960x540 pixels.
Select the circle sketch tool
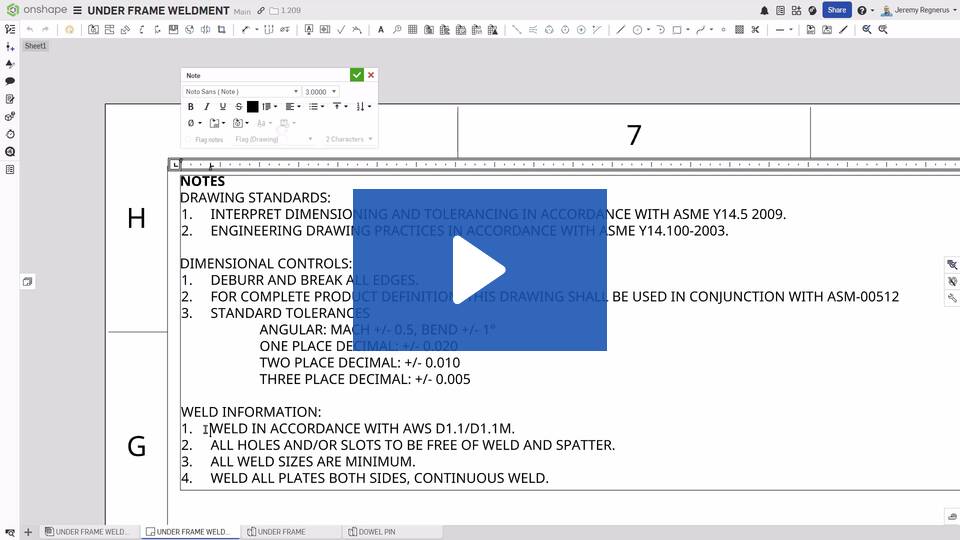(637, 29)
